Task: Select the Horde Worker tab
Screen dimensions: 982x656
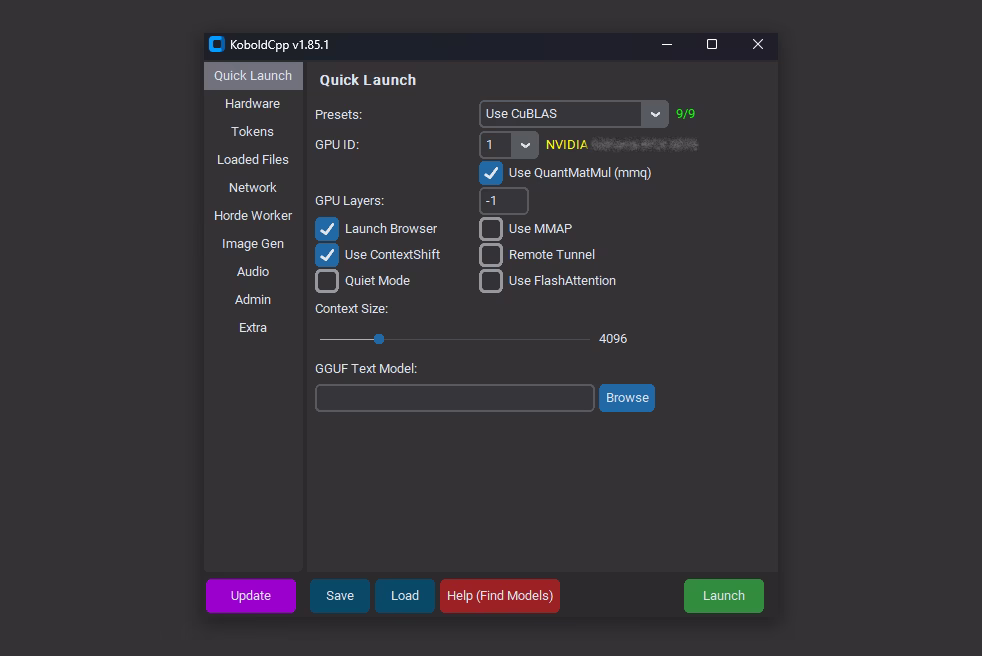Action: [252, 216]
